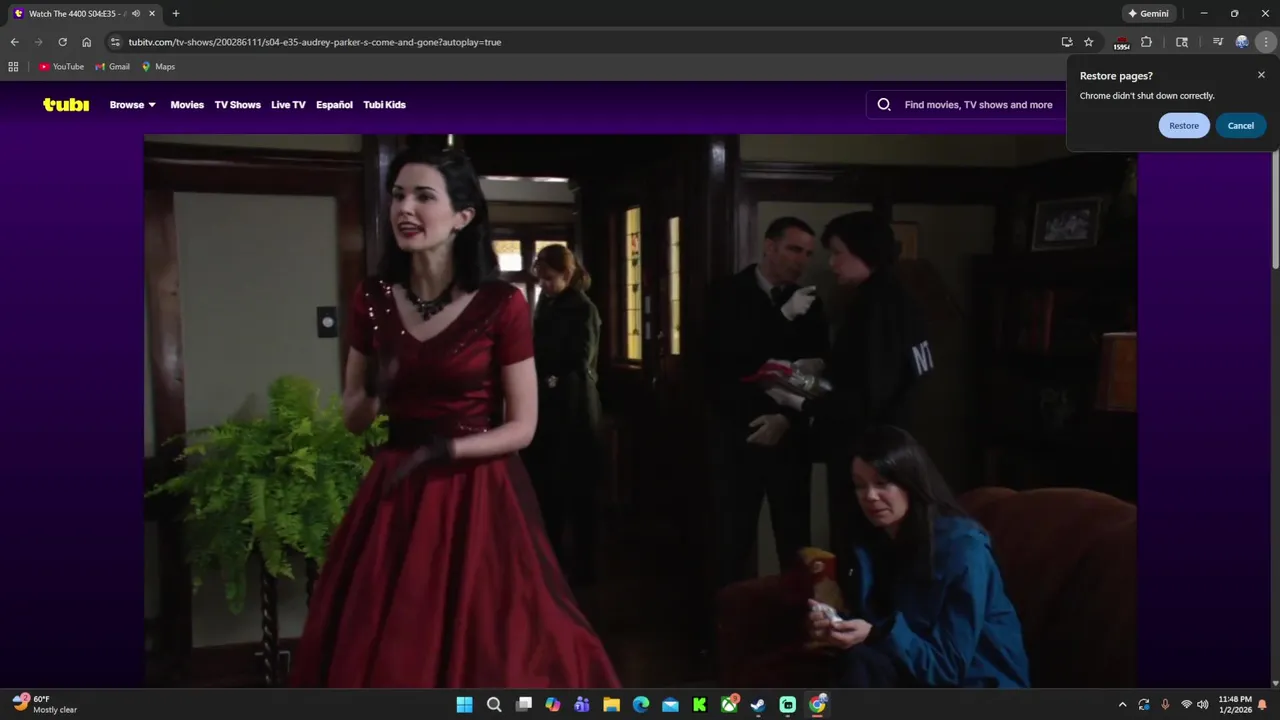The image size is (1280, 720).
Task: Open the notifications bell
Action: coord(1263,705)
